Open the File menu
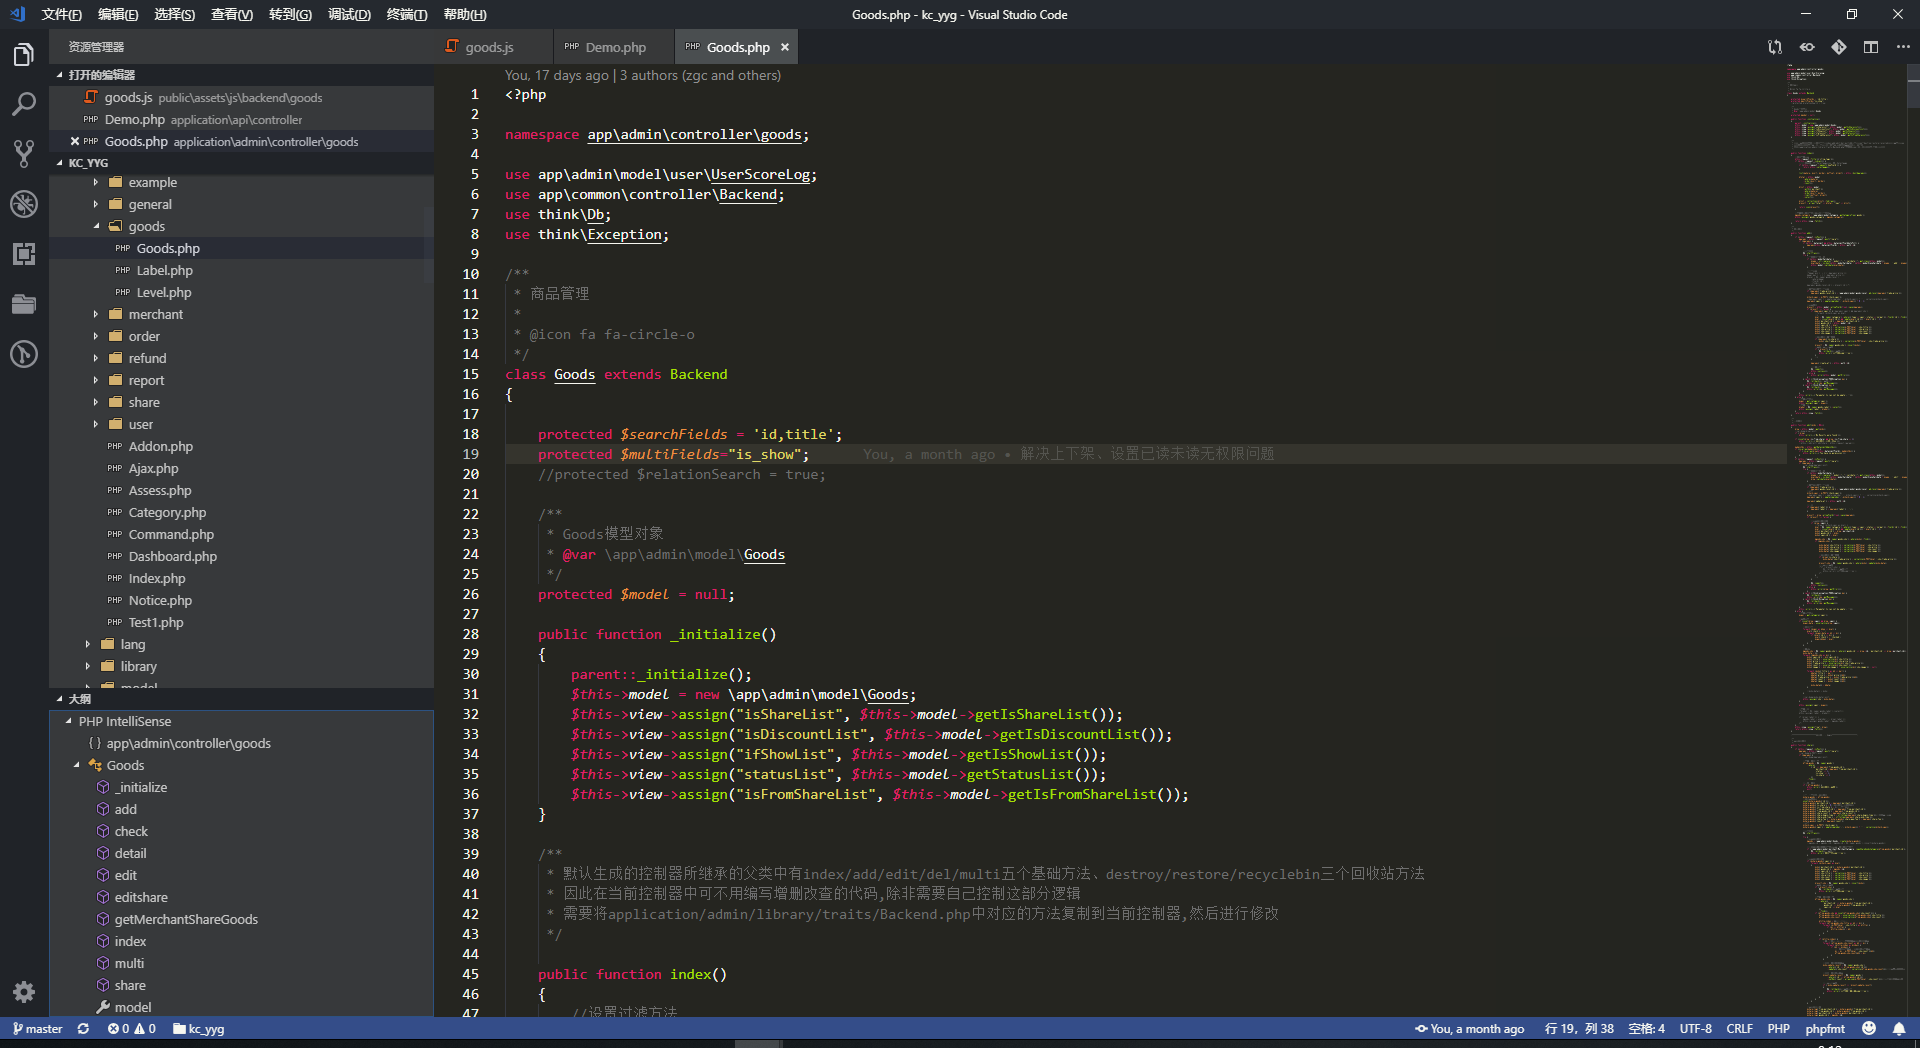The width and height of the screenshot is (1920, 1048). coord(62,14)
